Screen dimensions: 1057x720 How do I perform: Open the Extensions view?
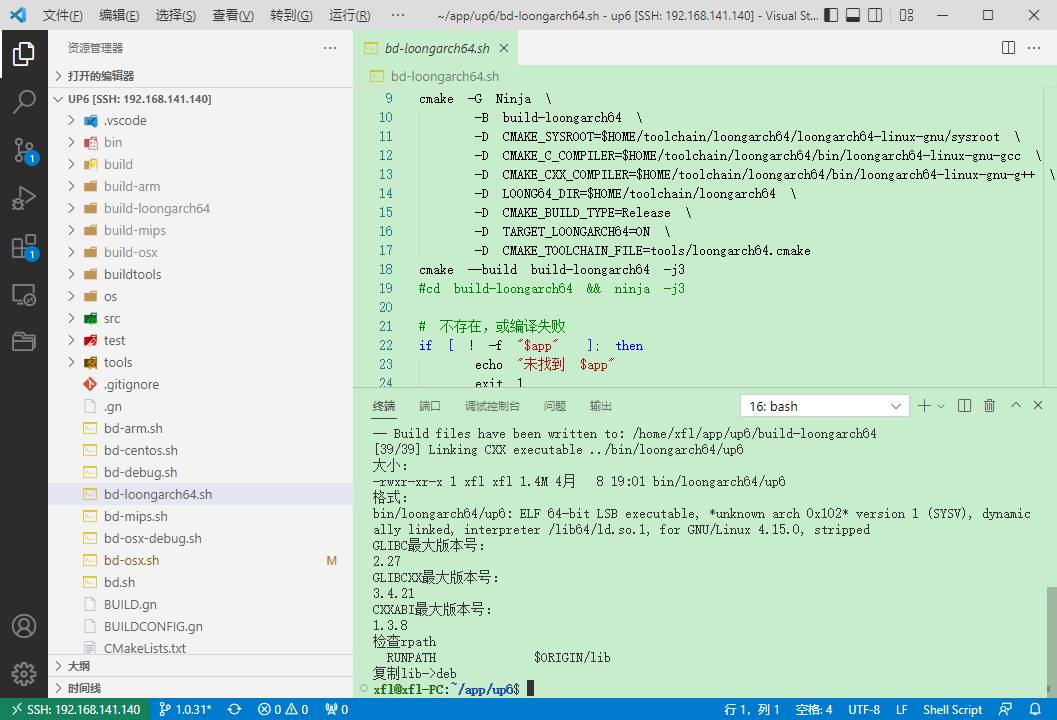(x=24, y=247)
